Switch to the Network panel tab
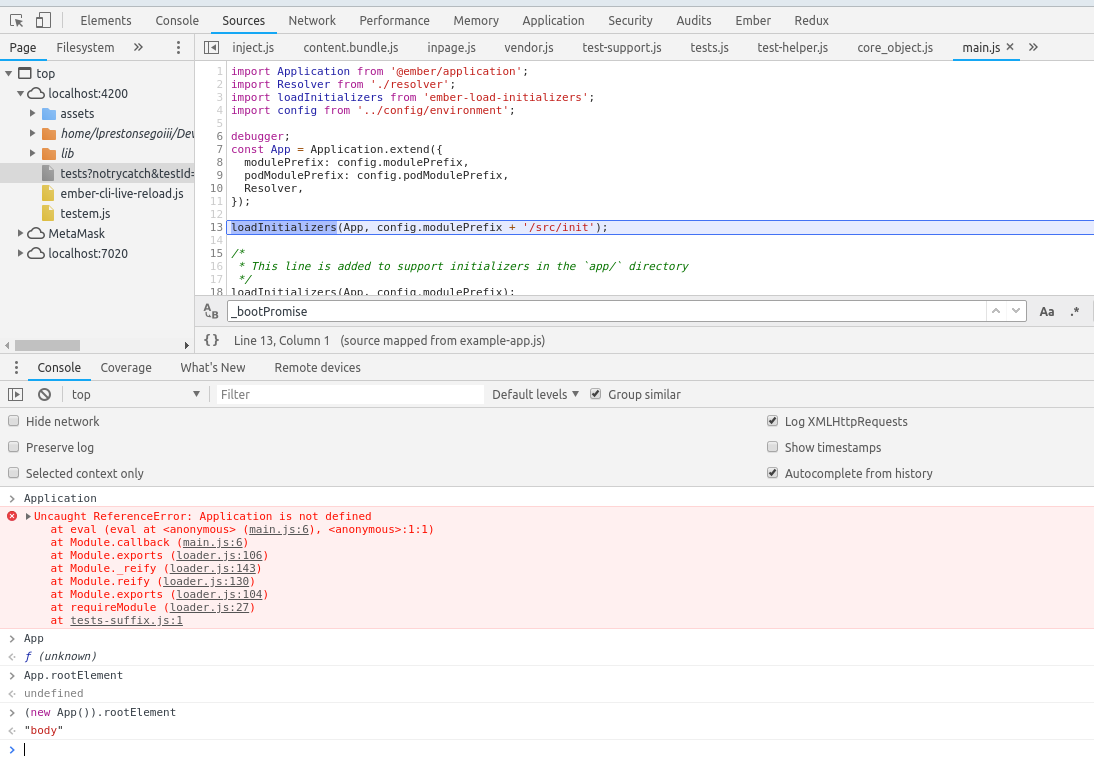This screenshot has width=1094, height=758. (312, 21)
